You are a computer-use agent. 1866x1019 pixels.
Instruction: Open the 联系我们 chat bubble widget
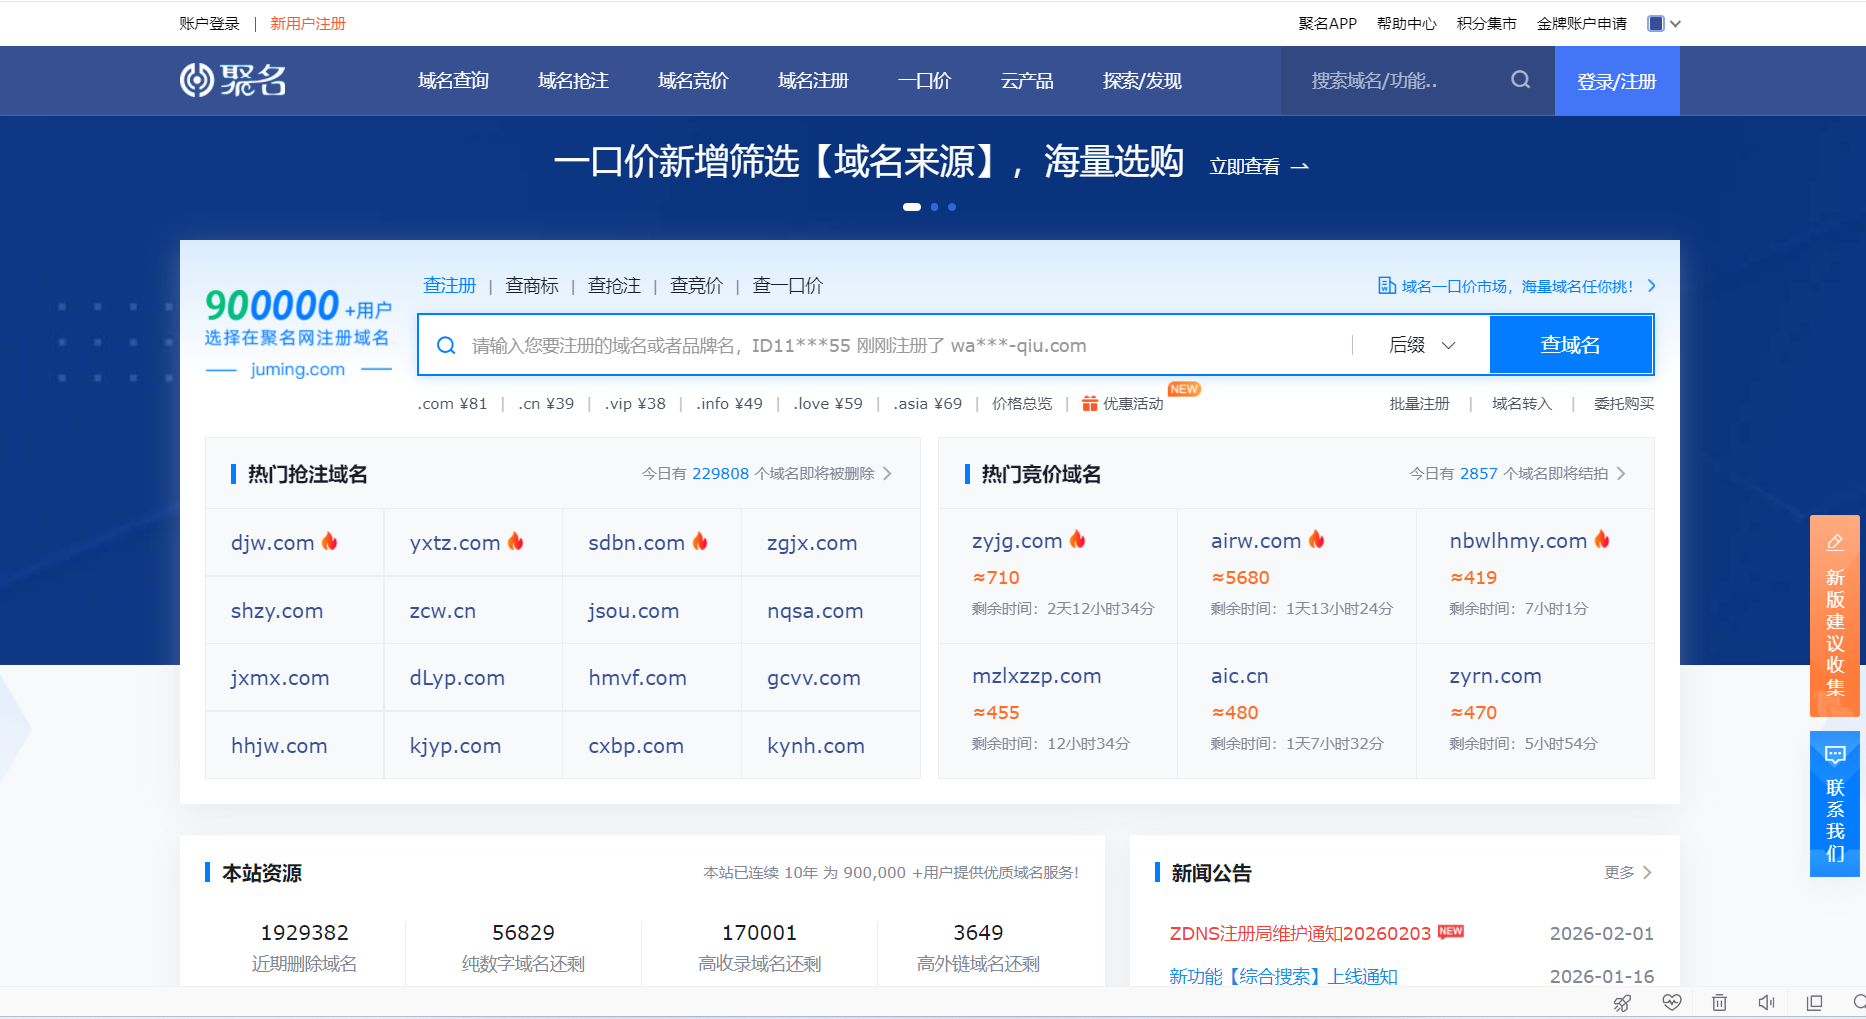click(1834, 755)
